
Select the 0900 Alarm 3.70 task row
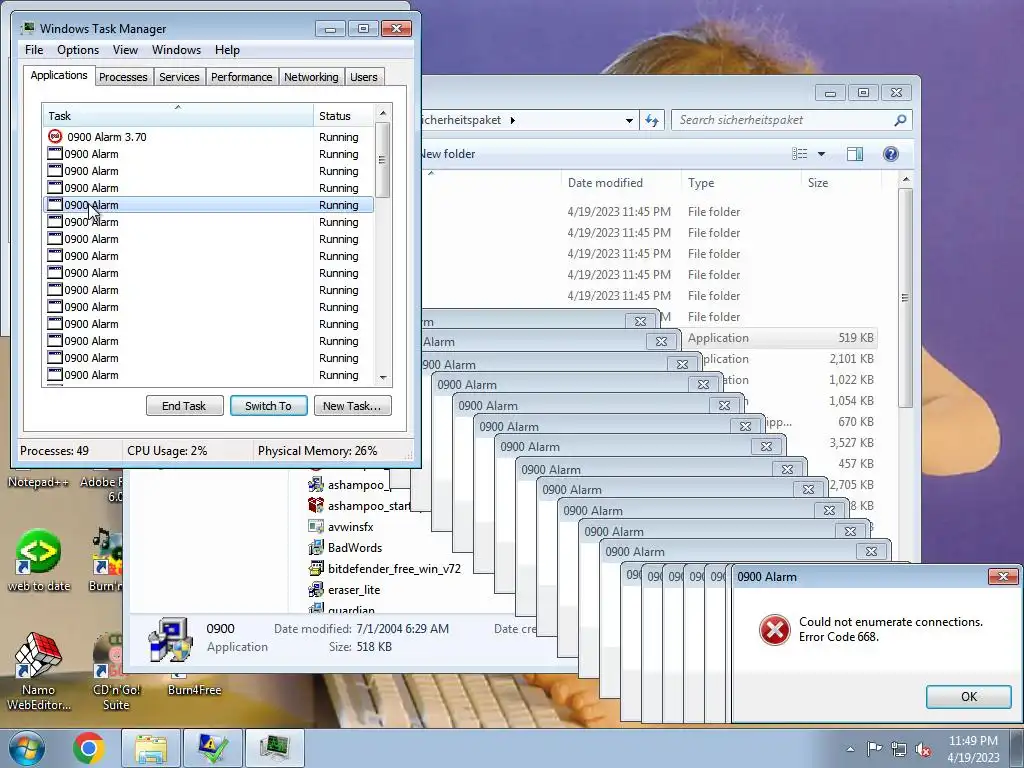pos(209,137)
